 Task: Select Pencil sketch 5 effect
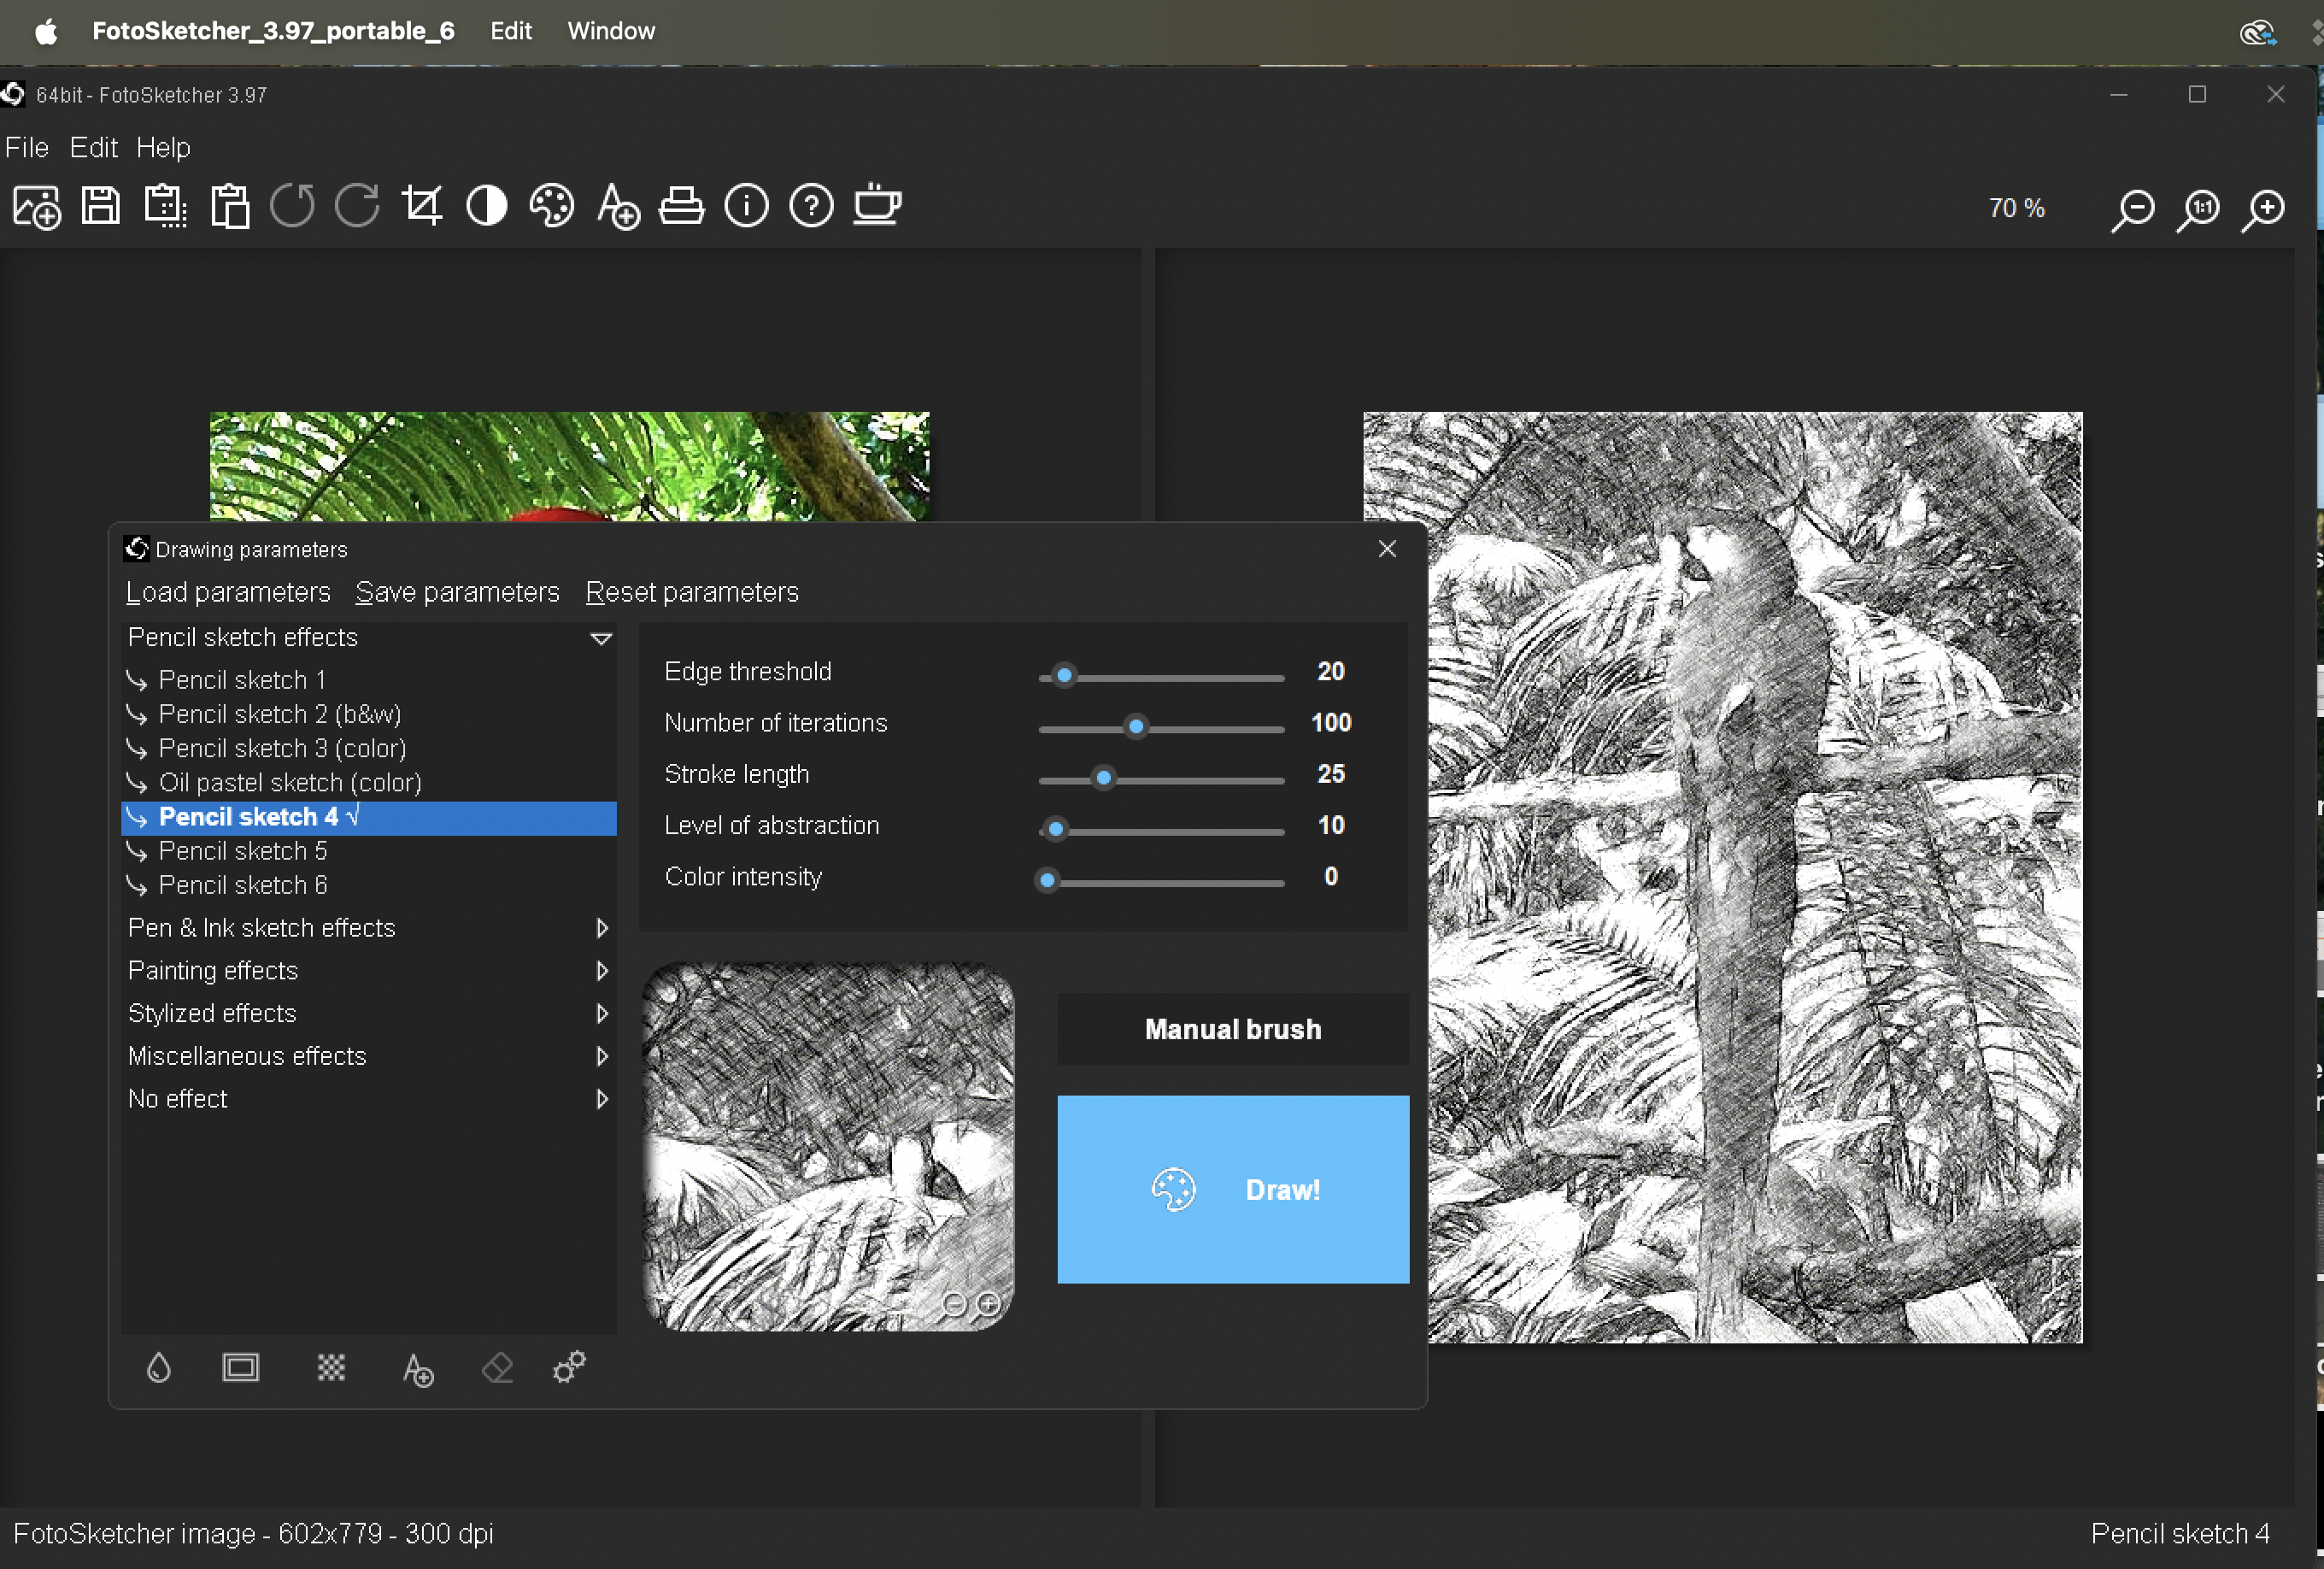click(x=369, y=851)
